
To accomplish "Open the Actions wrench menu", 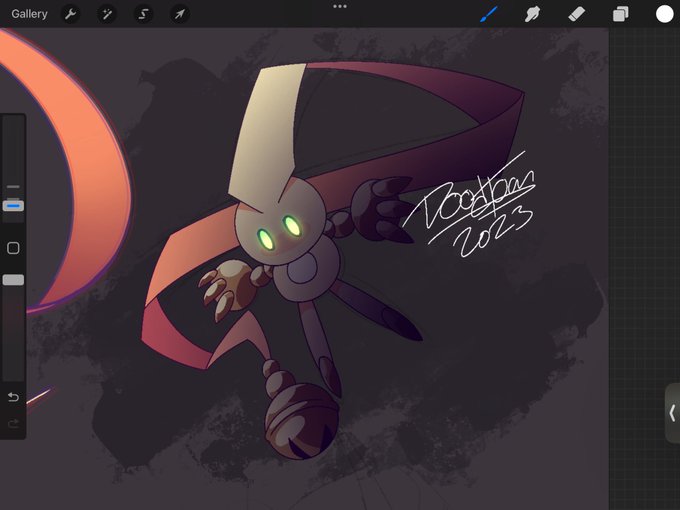I will (70, 14).
